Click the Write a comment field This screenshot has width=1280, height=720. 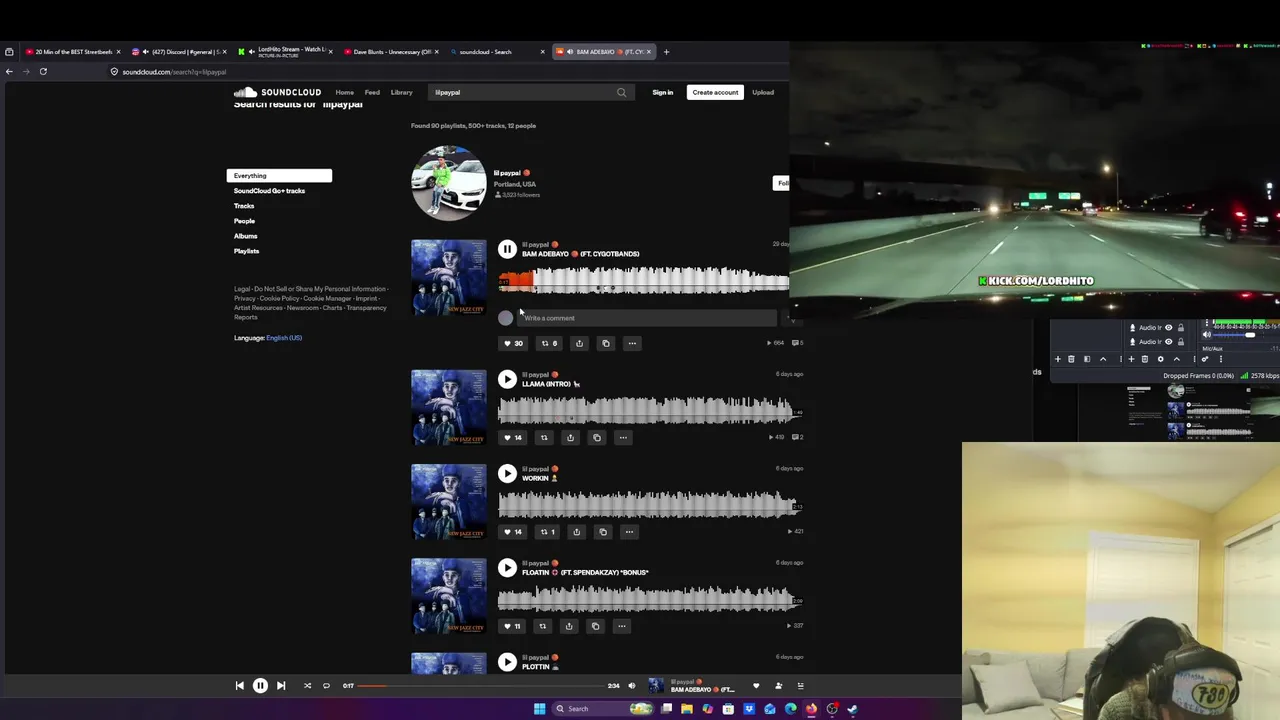tap(647, 318)
